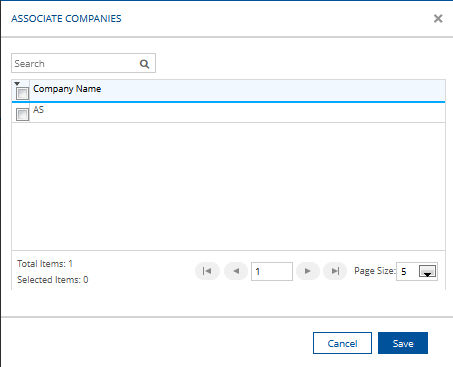Click the Selected Items count label
Viewport: 453px width, 367px height.
click(53, 279)
